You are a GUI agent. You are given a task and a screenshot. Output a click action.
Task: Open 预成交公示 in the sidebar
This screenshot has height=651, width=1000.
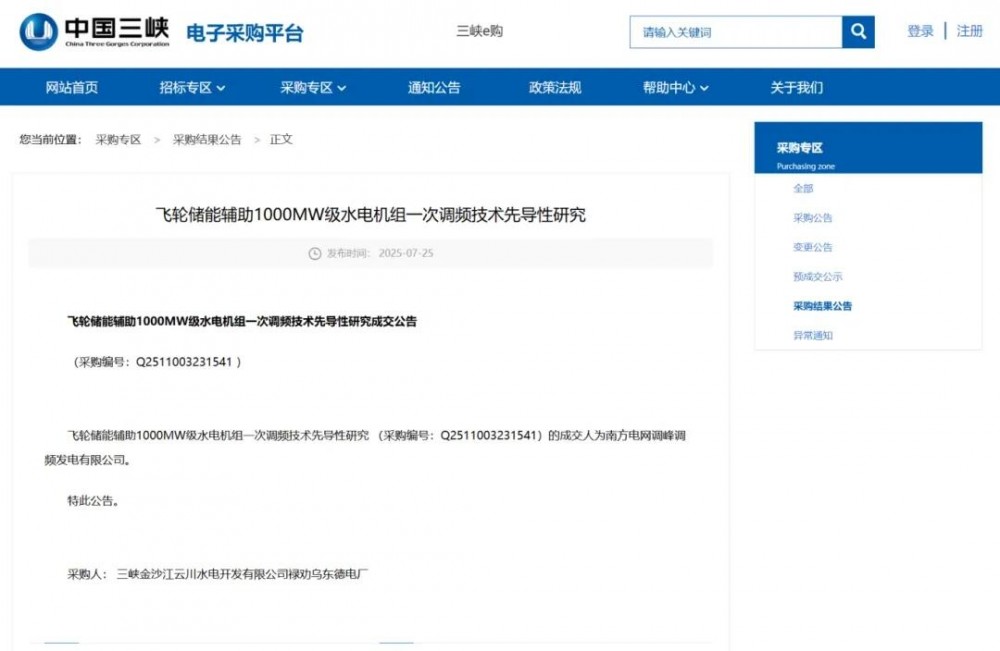[x=816, y=276]
